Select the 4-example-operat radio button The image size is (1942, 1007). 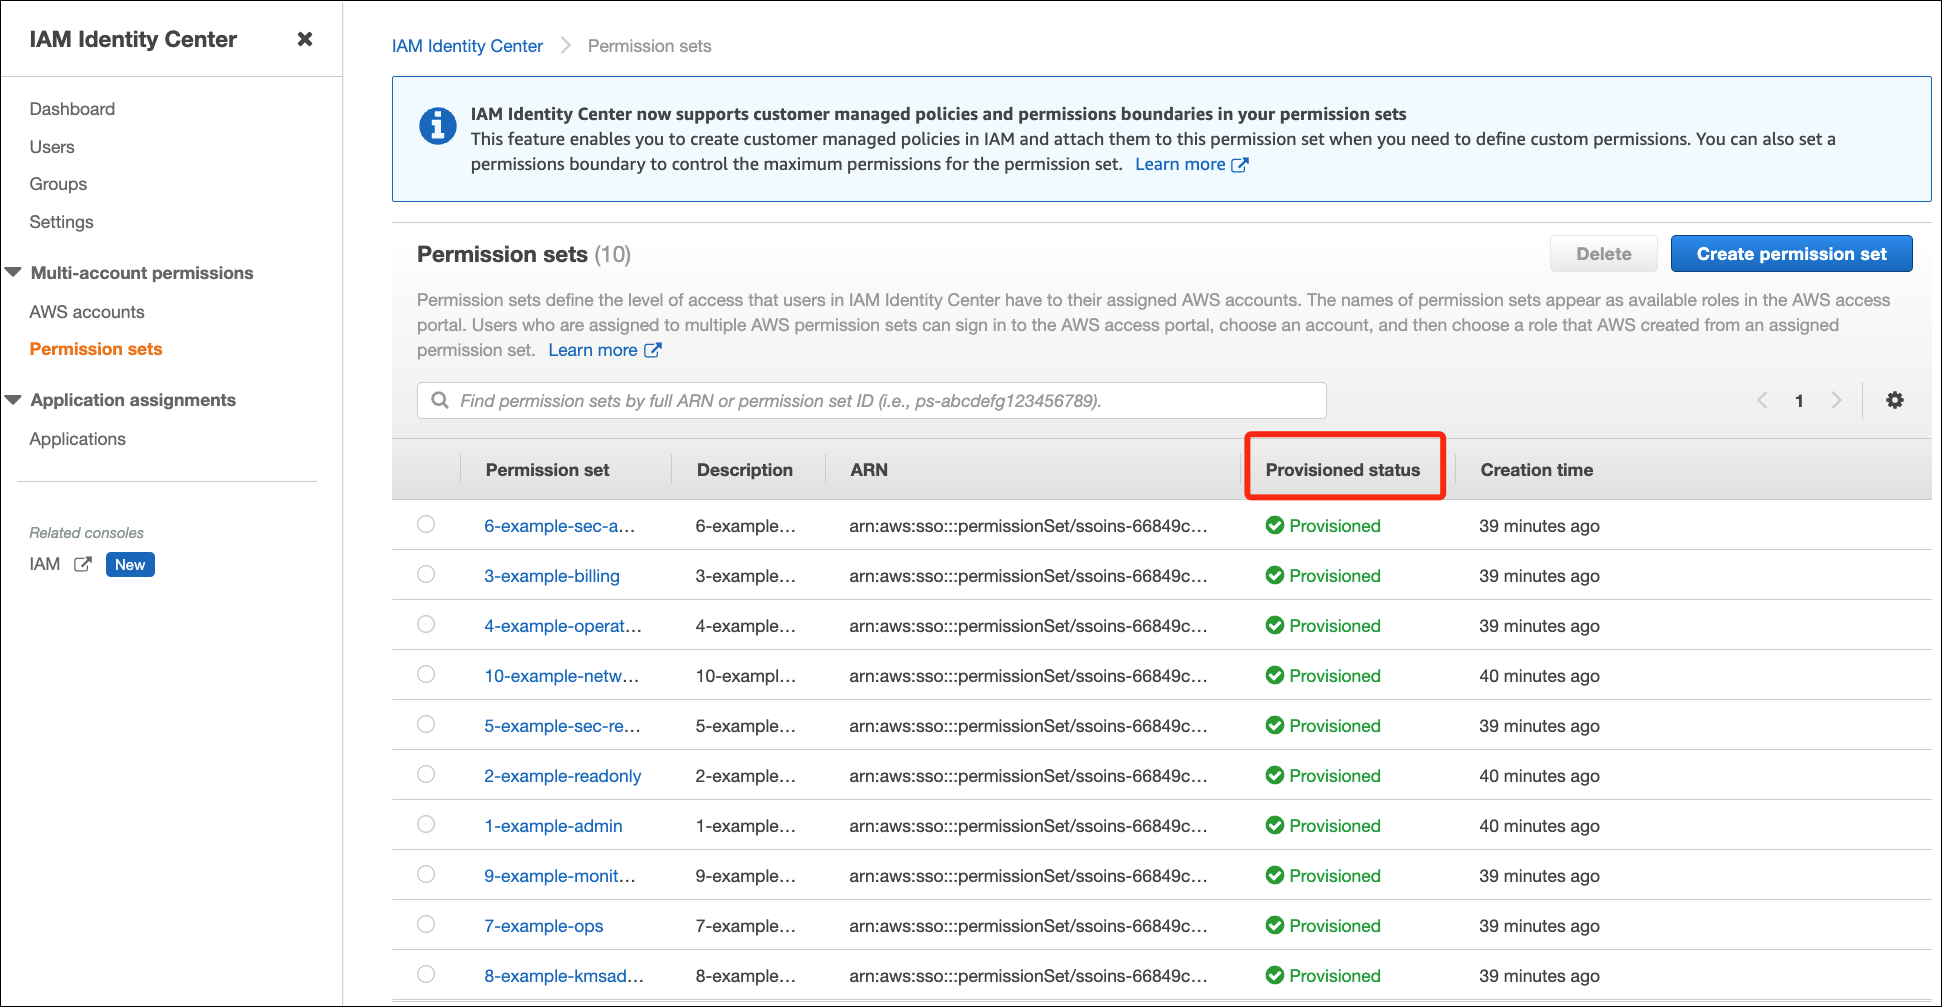(426, 624)
